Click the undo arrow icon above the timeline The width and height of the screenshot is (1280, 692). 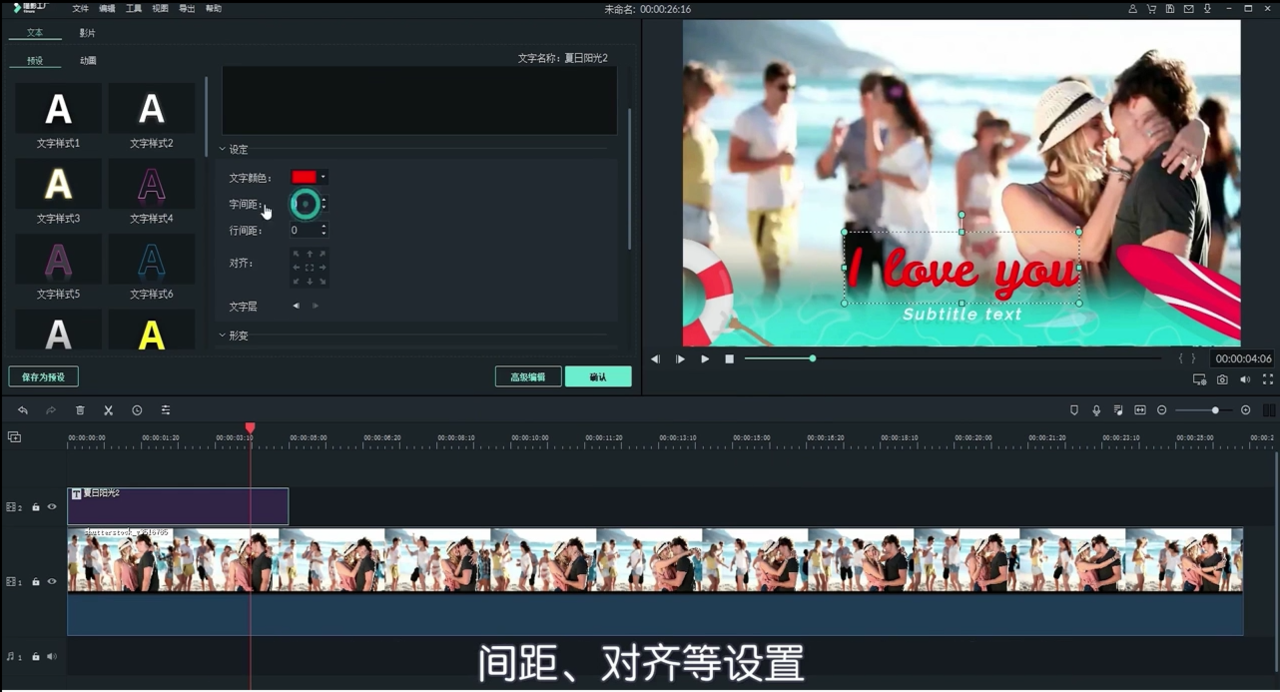(x=23, y=410)
